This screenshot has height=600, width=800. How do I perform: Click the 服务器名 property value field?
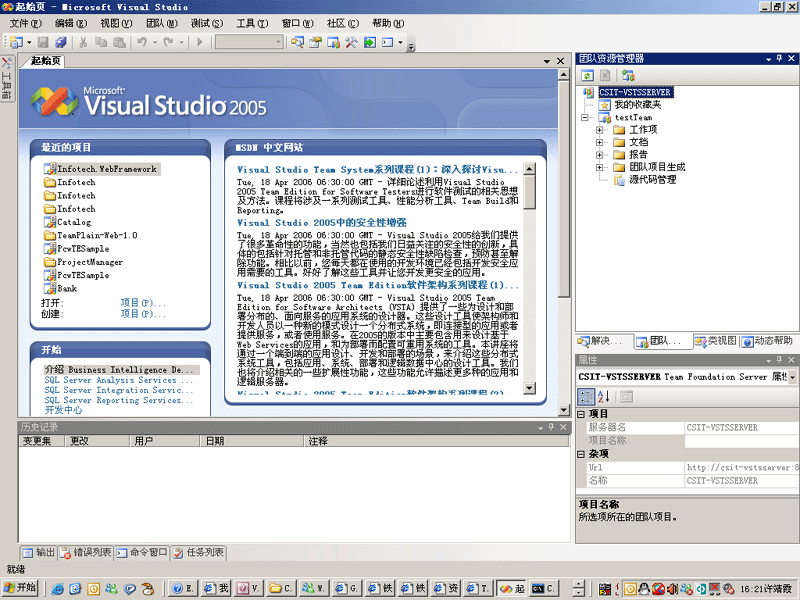click(742, 428)
